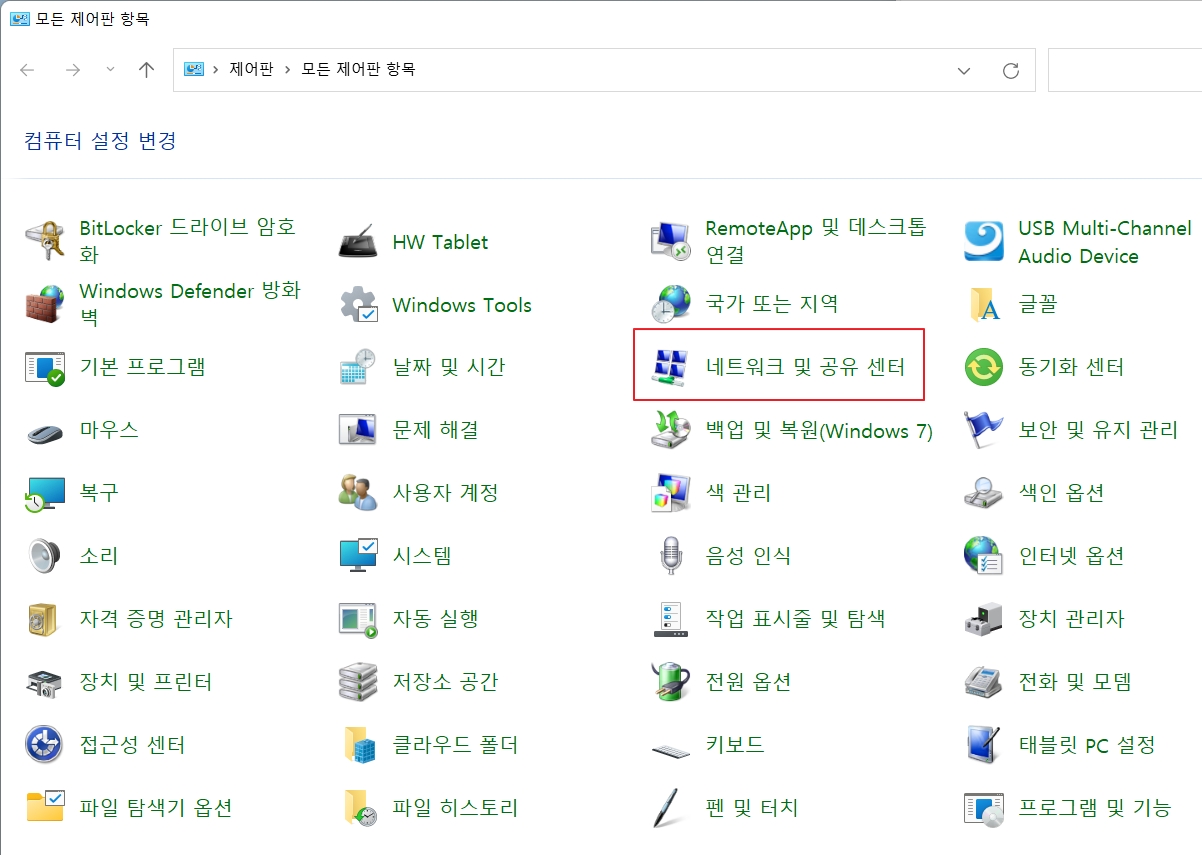The height and width of the screenshot is (855, 1202).
Task: Expand chevron before 제어판 in address bar
Action: (x=215, y=70)
